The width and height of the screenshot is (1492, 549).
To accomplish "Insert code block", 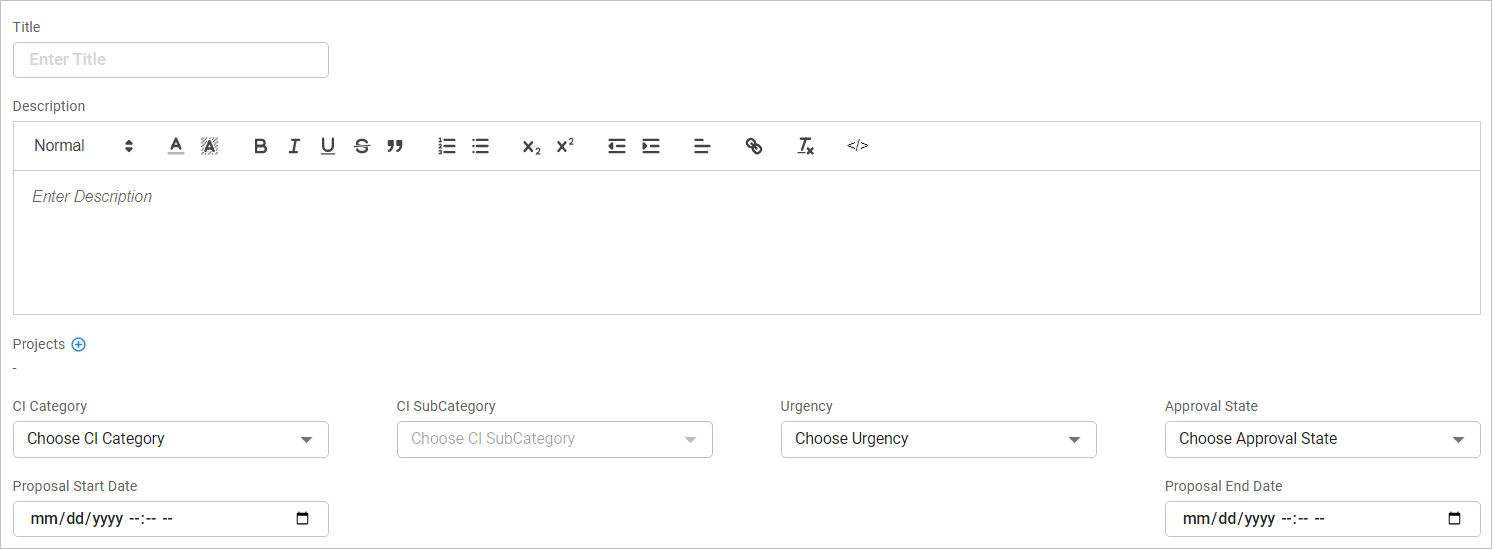I will [x=857, y=146].
